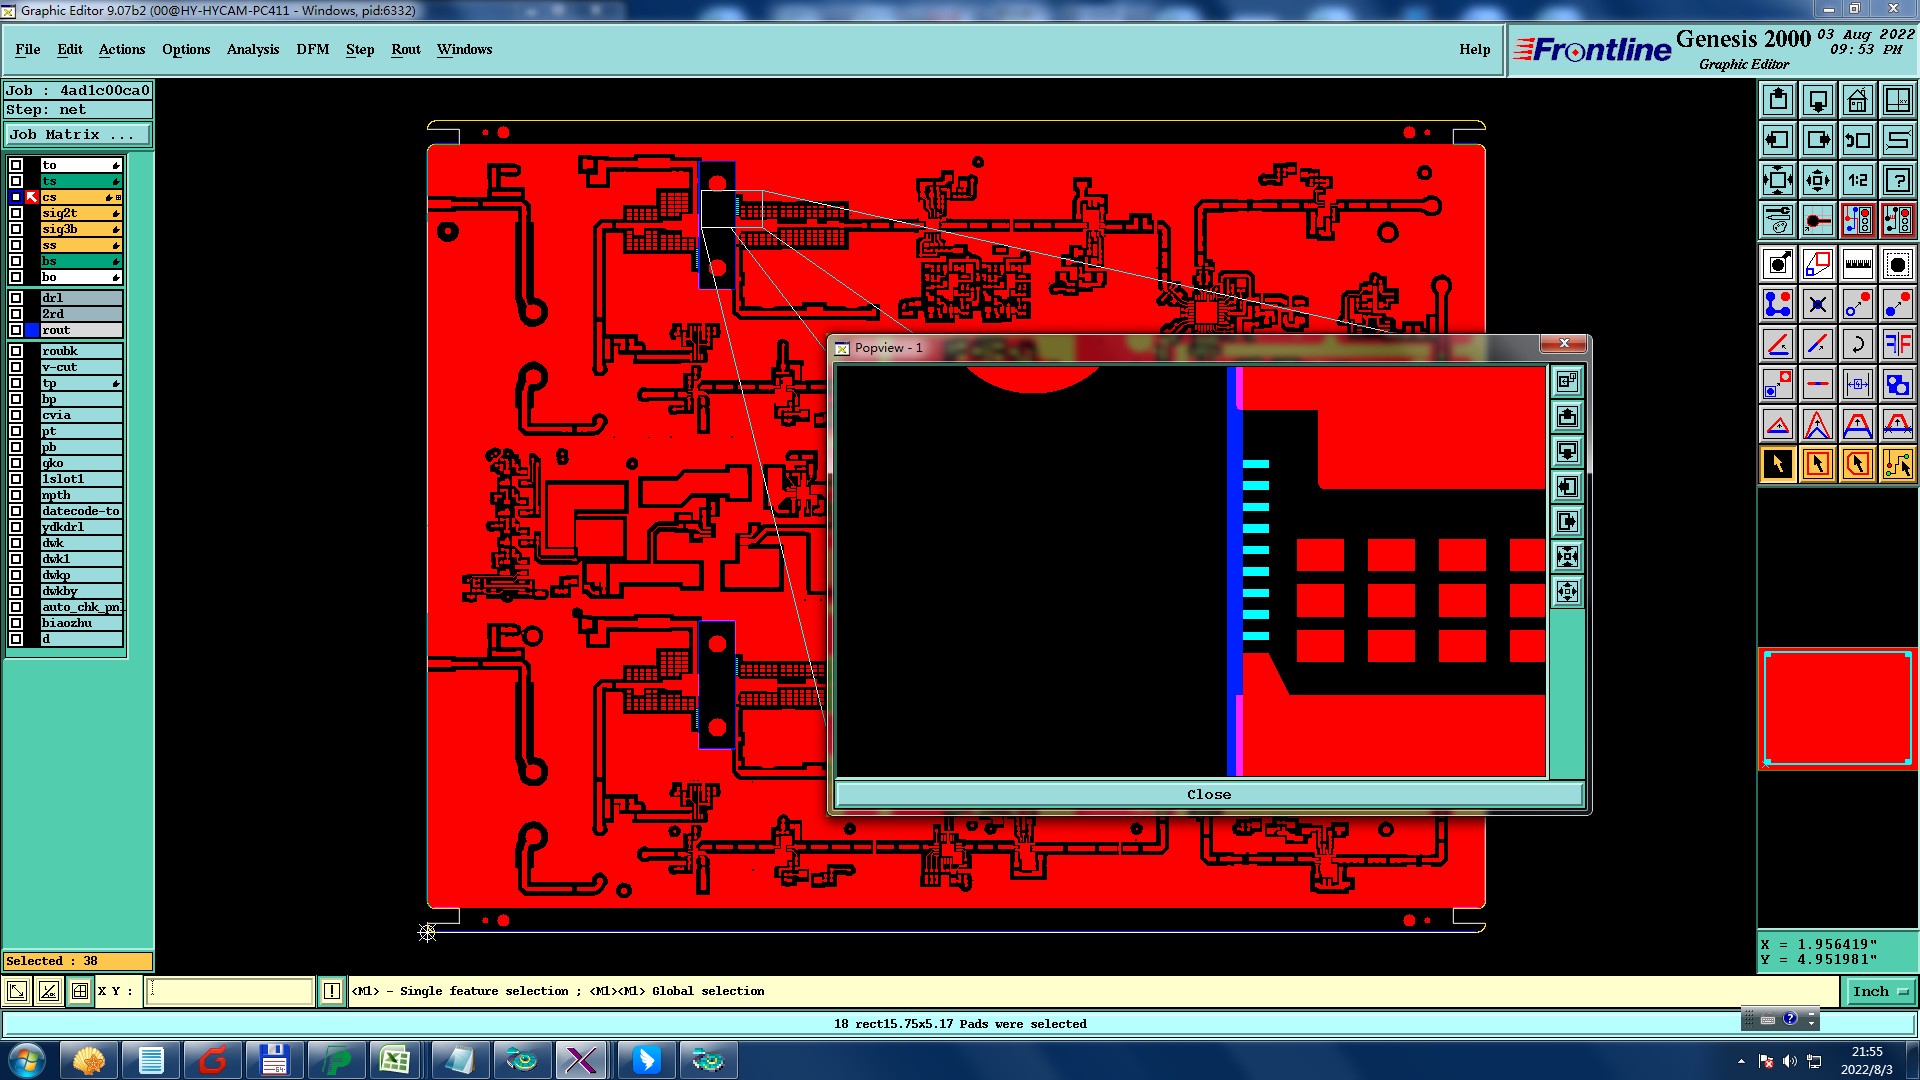Image resolution: width=1920 pixels, height=1080 pixels.
Task: Click the blue rout layer color swatch
Action: tap(32, 330)
